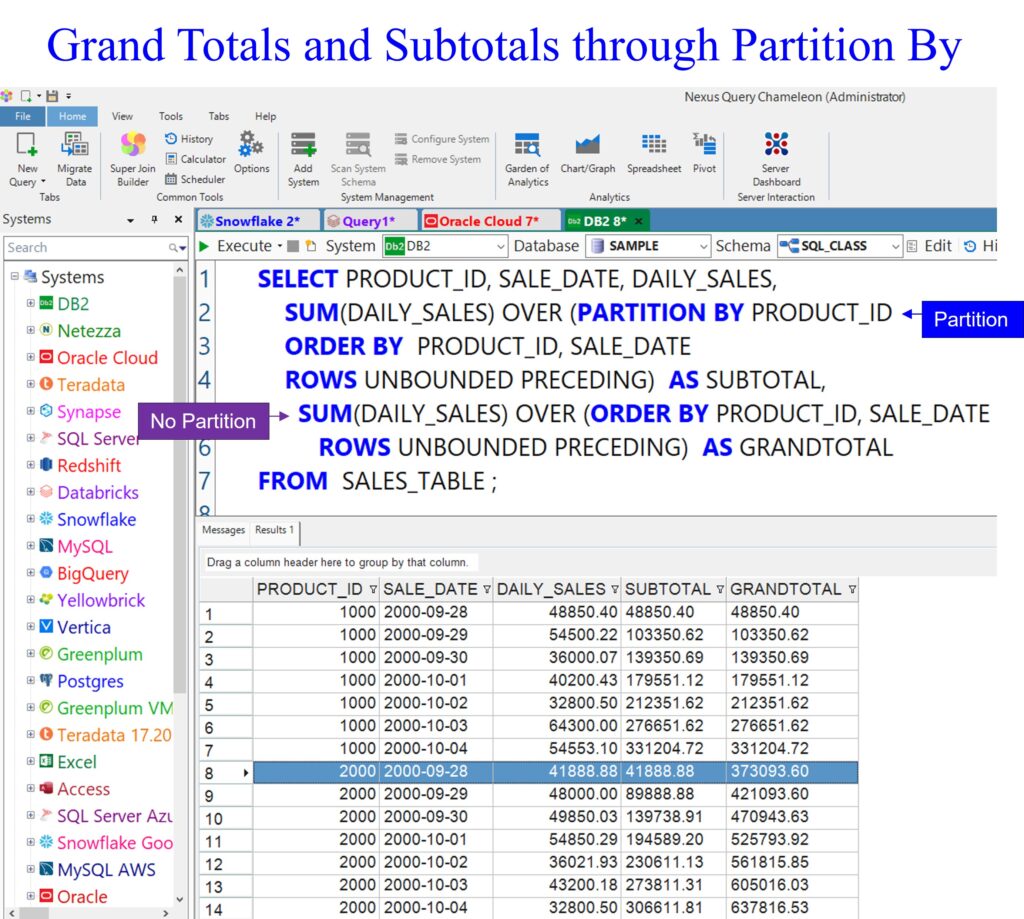
Task: Open the Schema SQL_CLASS dropdown
Action: coord(895,246)
